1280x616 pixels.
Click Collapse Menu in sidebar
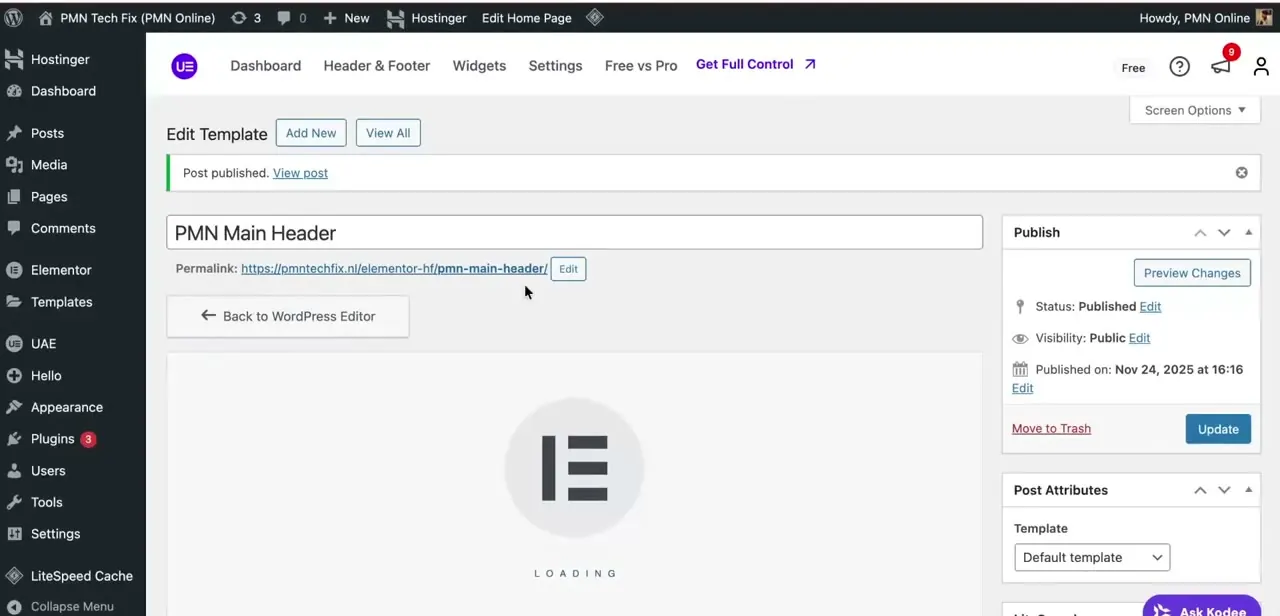pyautogui.click(x=73, y=606)
